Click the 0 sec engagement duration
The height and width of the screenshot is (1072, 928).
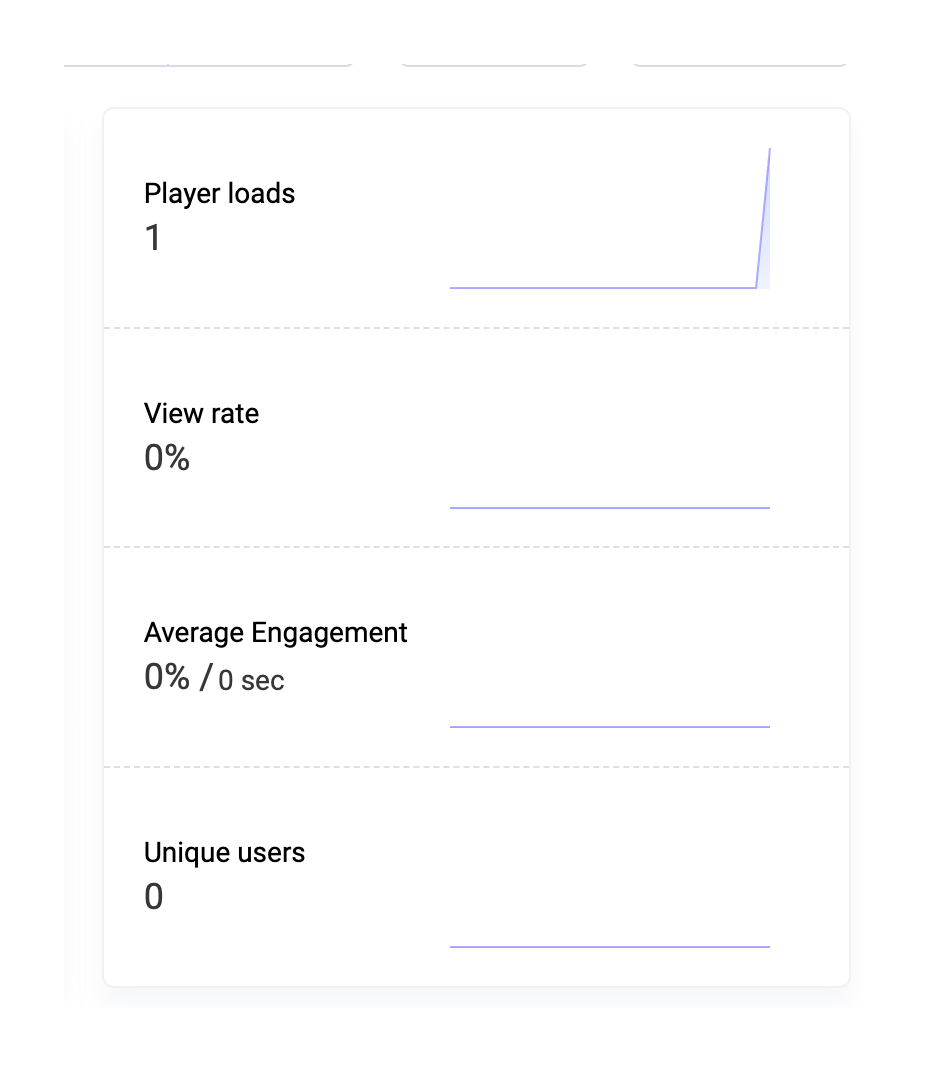(x=251, y=681)
